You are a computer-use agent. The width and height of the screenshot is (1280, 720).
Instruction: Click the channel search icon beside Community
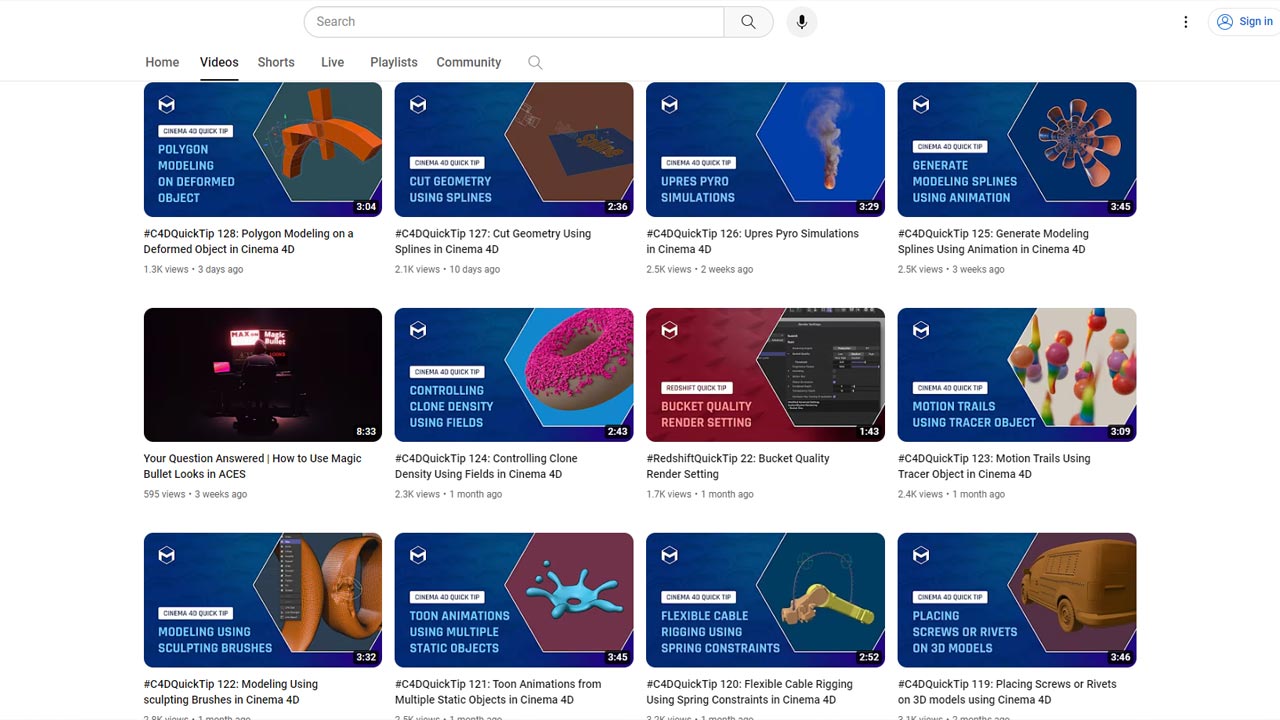535,62
